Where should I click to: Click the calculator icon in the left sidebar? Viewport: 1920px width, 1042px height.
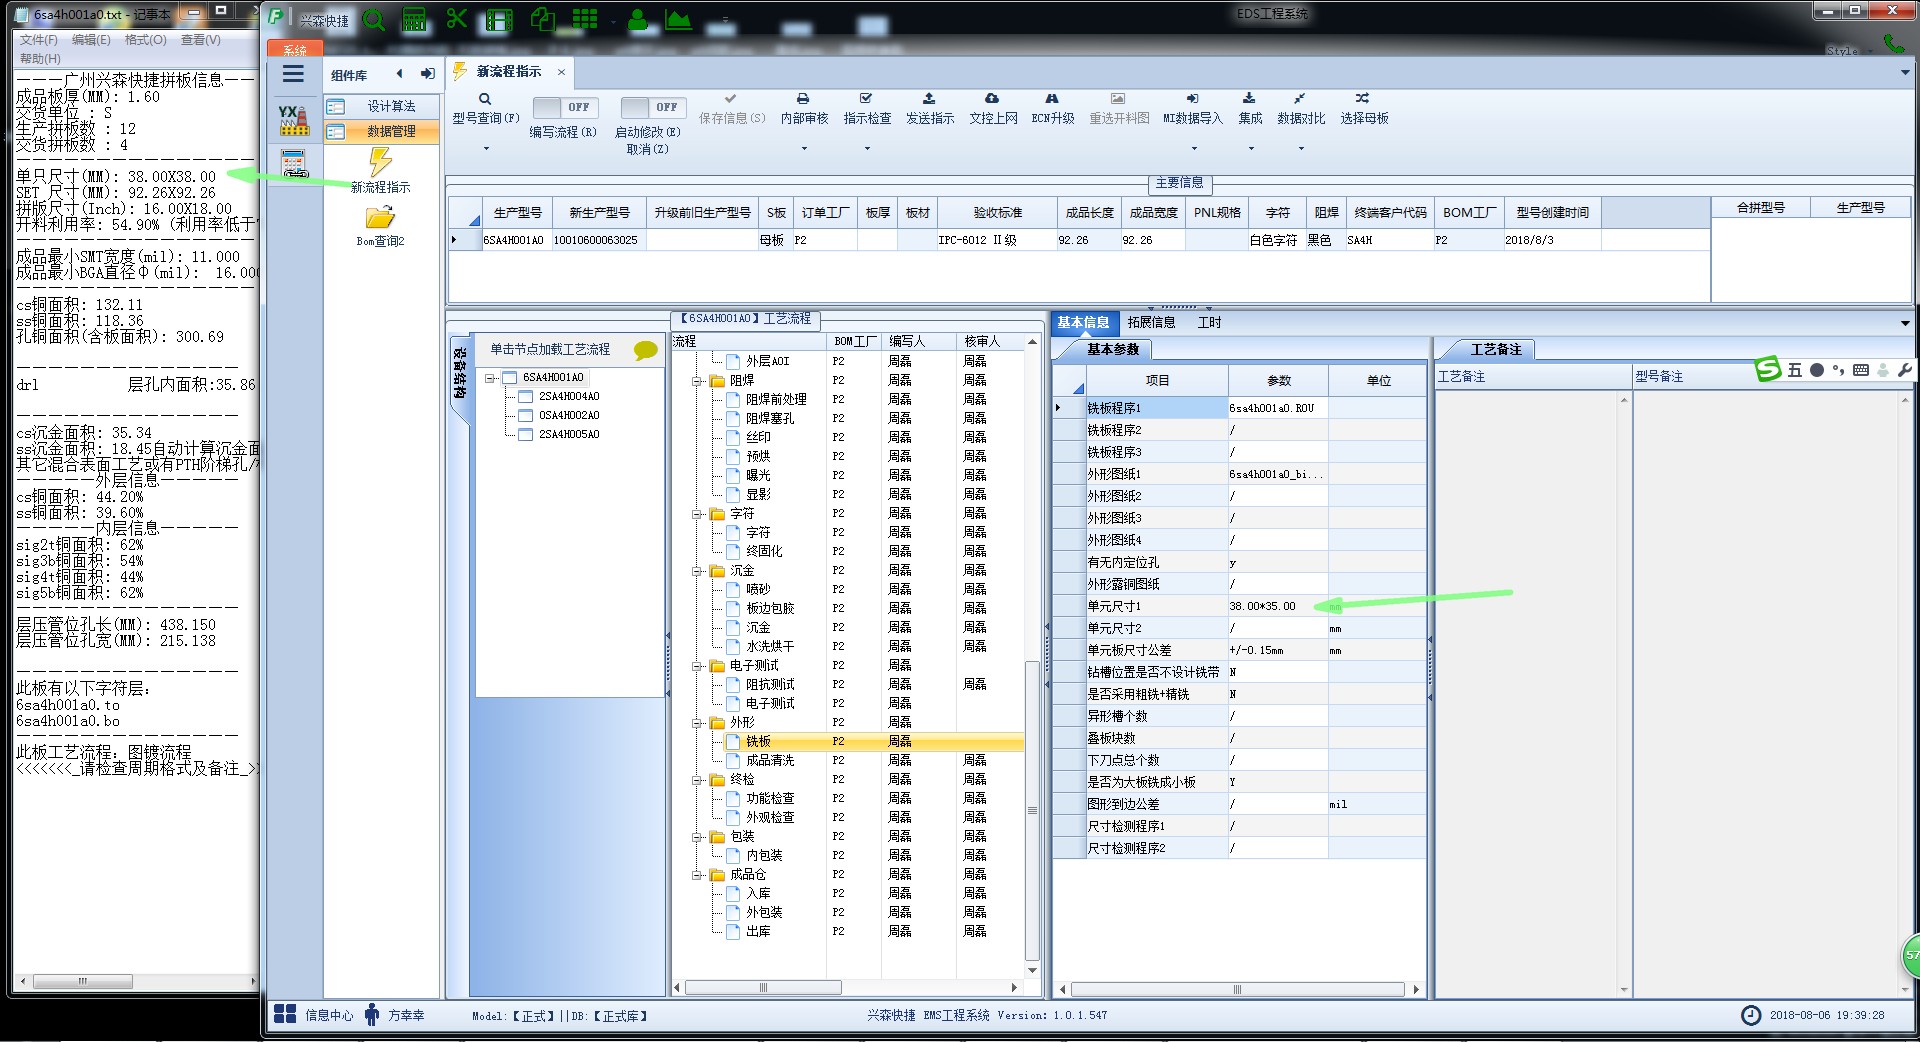(294, 164)
